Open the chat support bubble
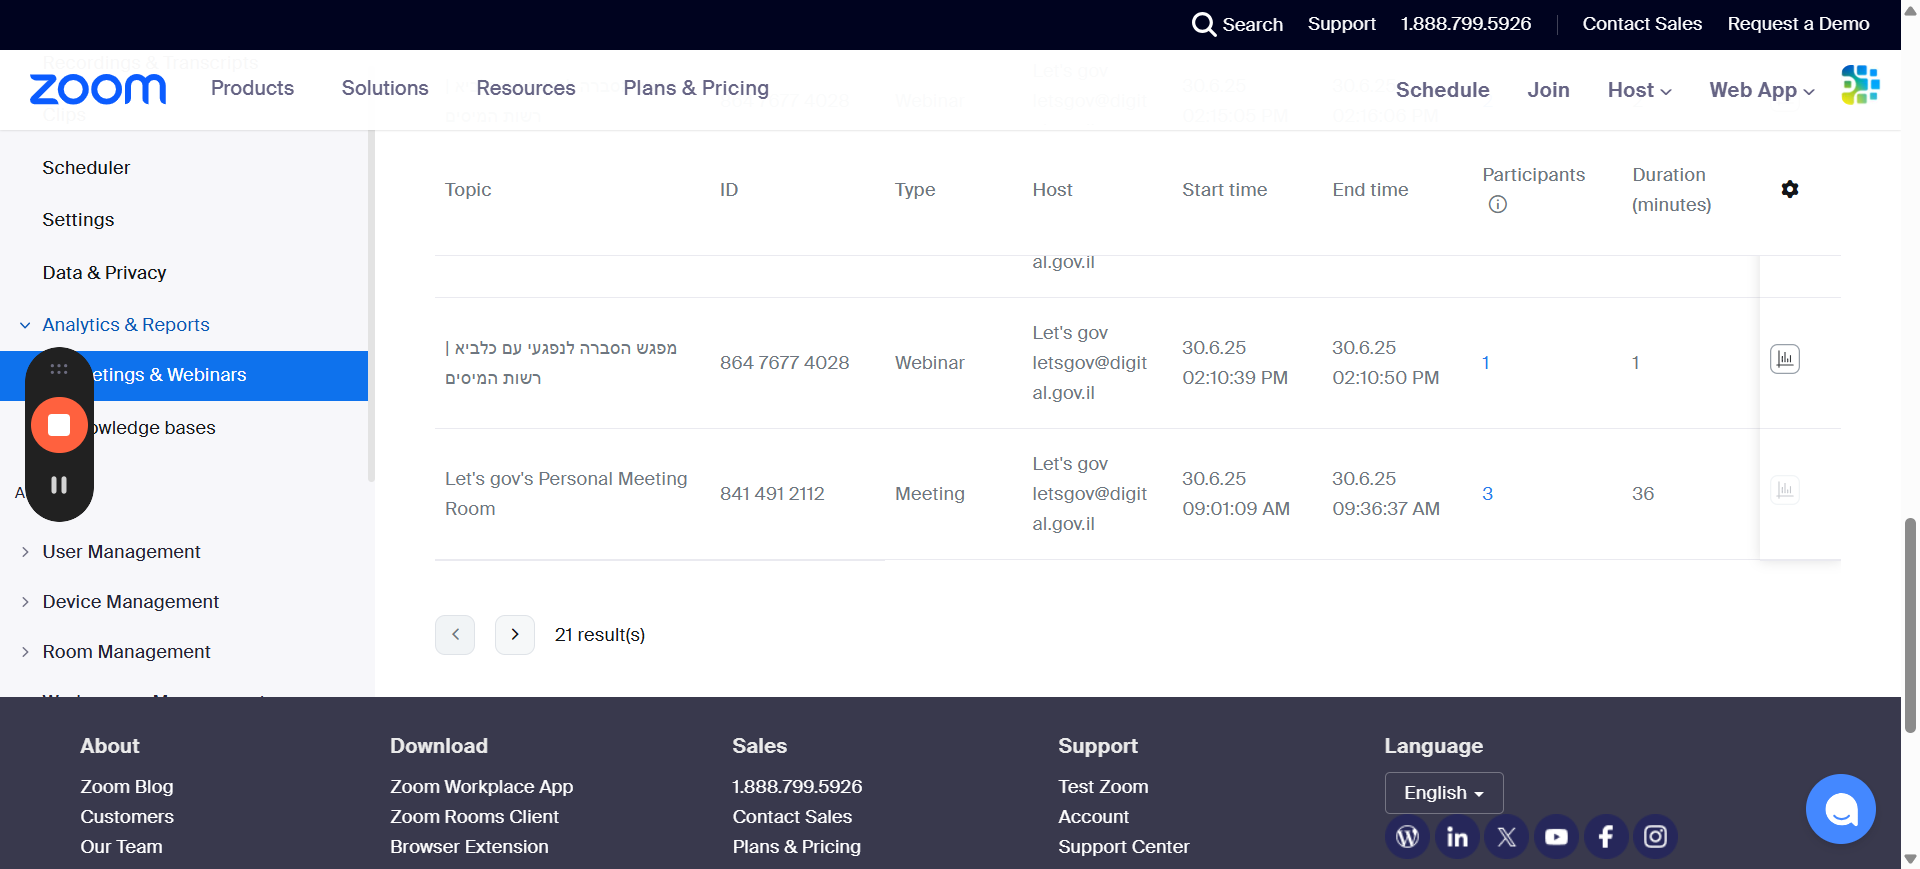 [1840, 809]
